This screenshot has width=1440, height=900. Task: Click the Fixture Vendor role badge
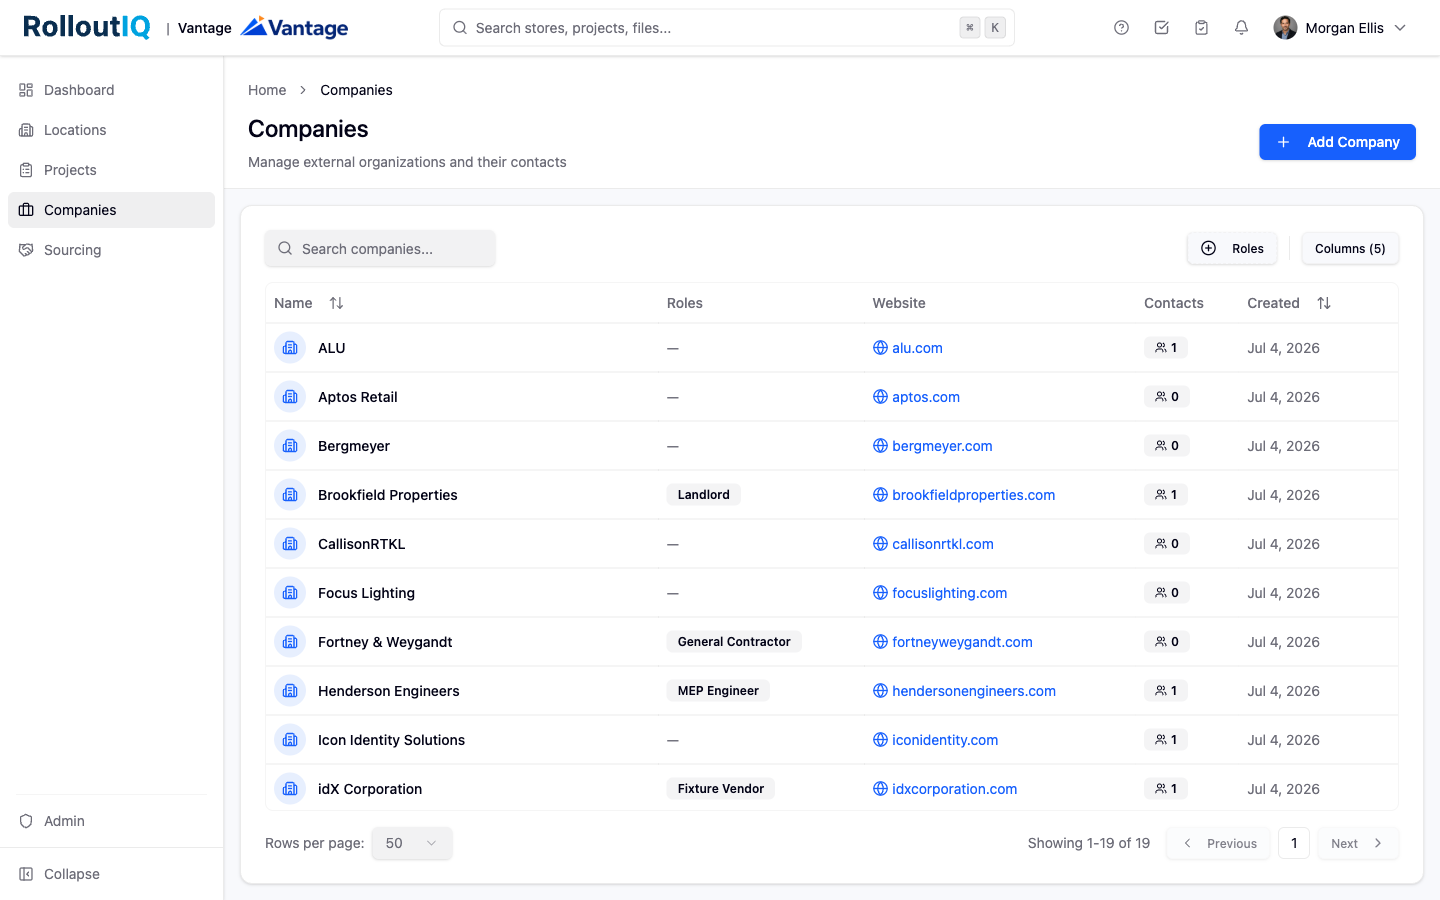(721, 789)
